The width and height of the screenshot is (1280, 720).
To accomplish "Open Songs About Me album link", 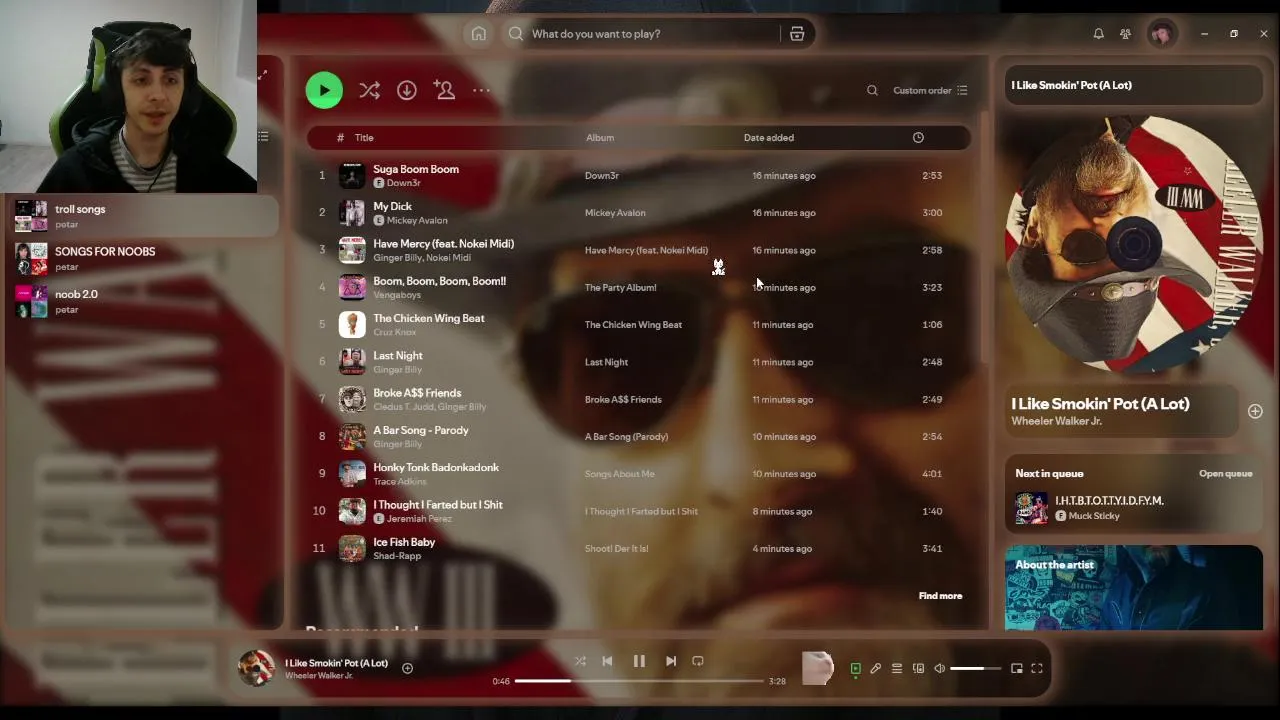I will click(x=620, y=474).
